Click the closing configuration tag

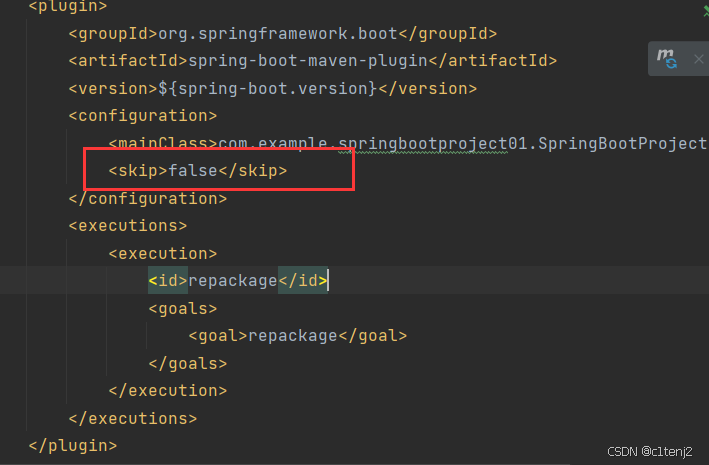(x=148, y=199)
